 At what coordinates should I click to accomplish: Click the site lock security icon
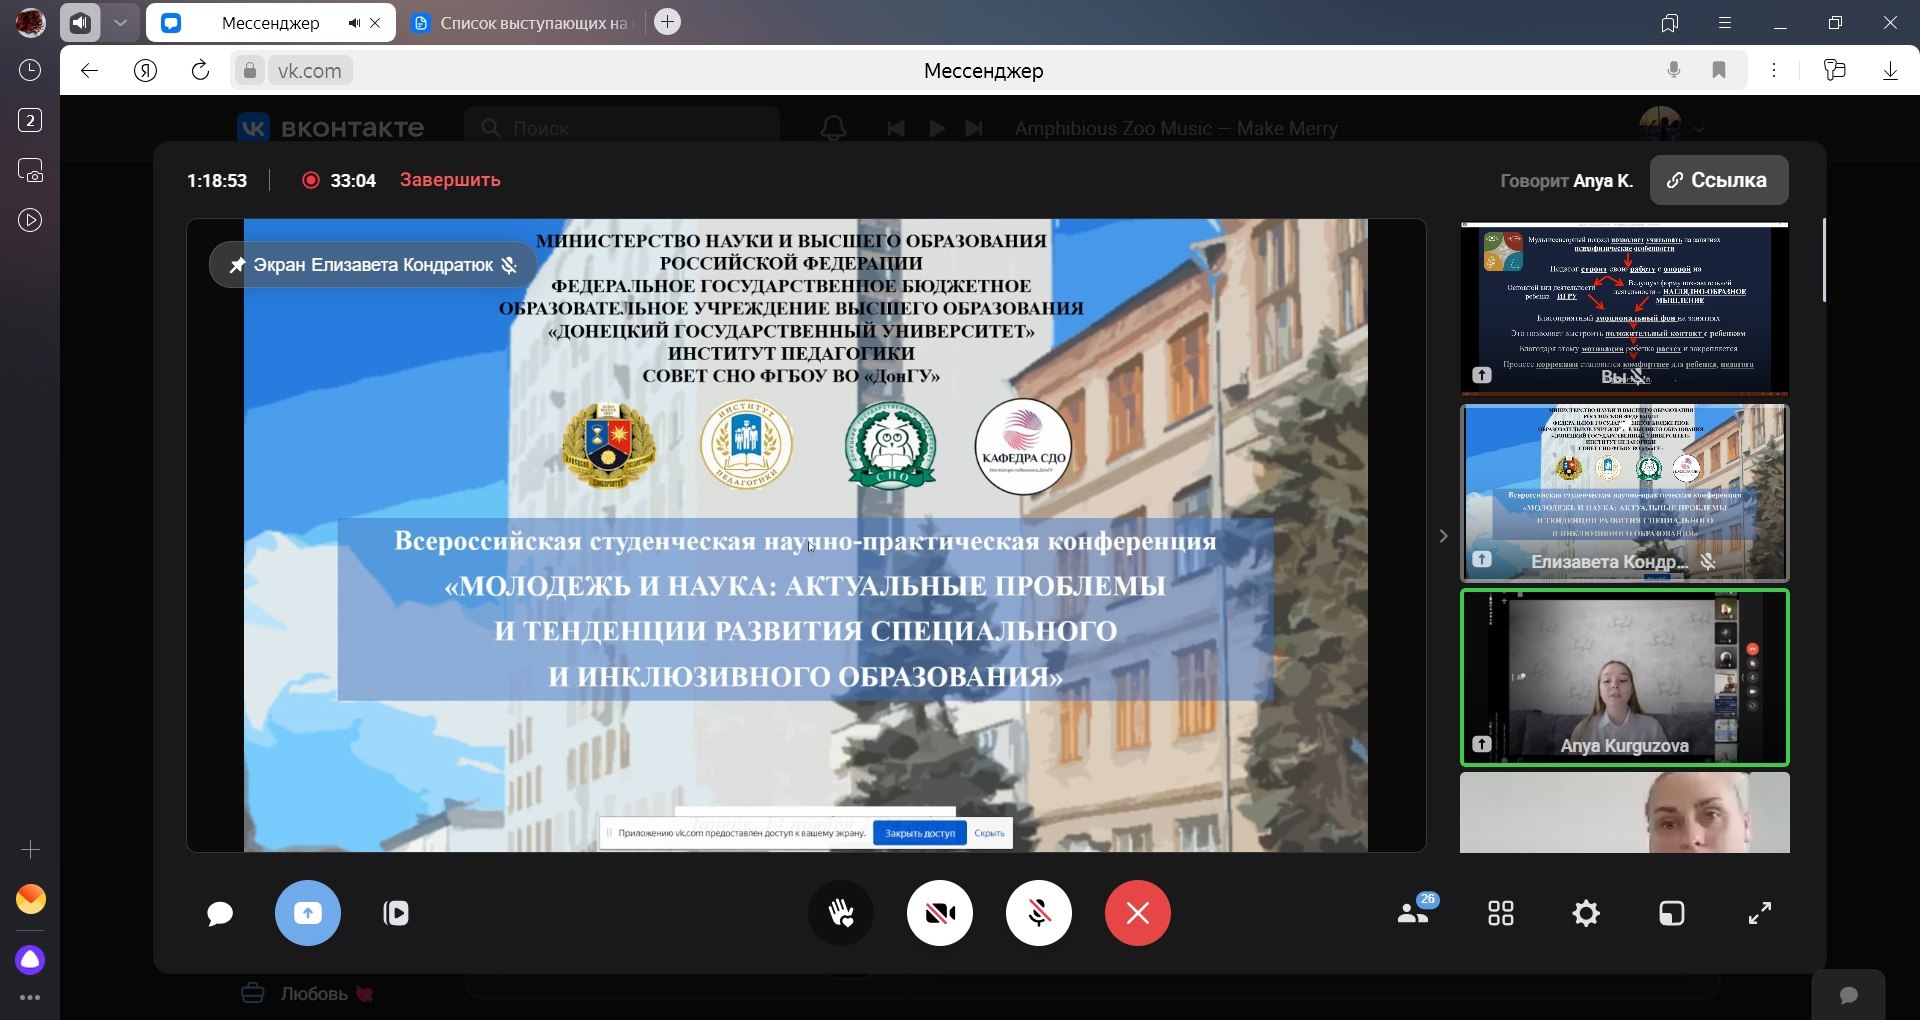coord(250,70)
